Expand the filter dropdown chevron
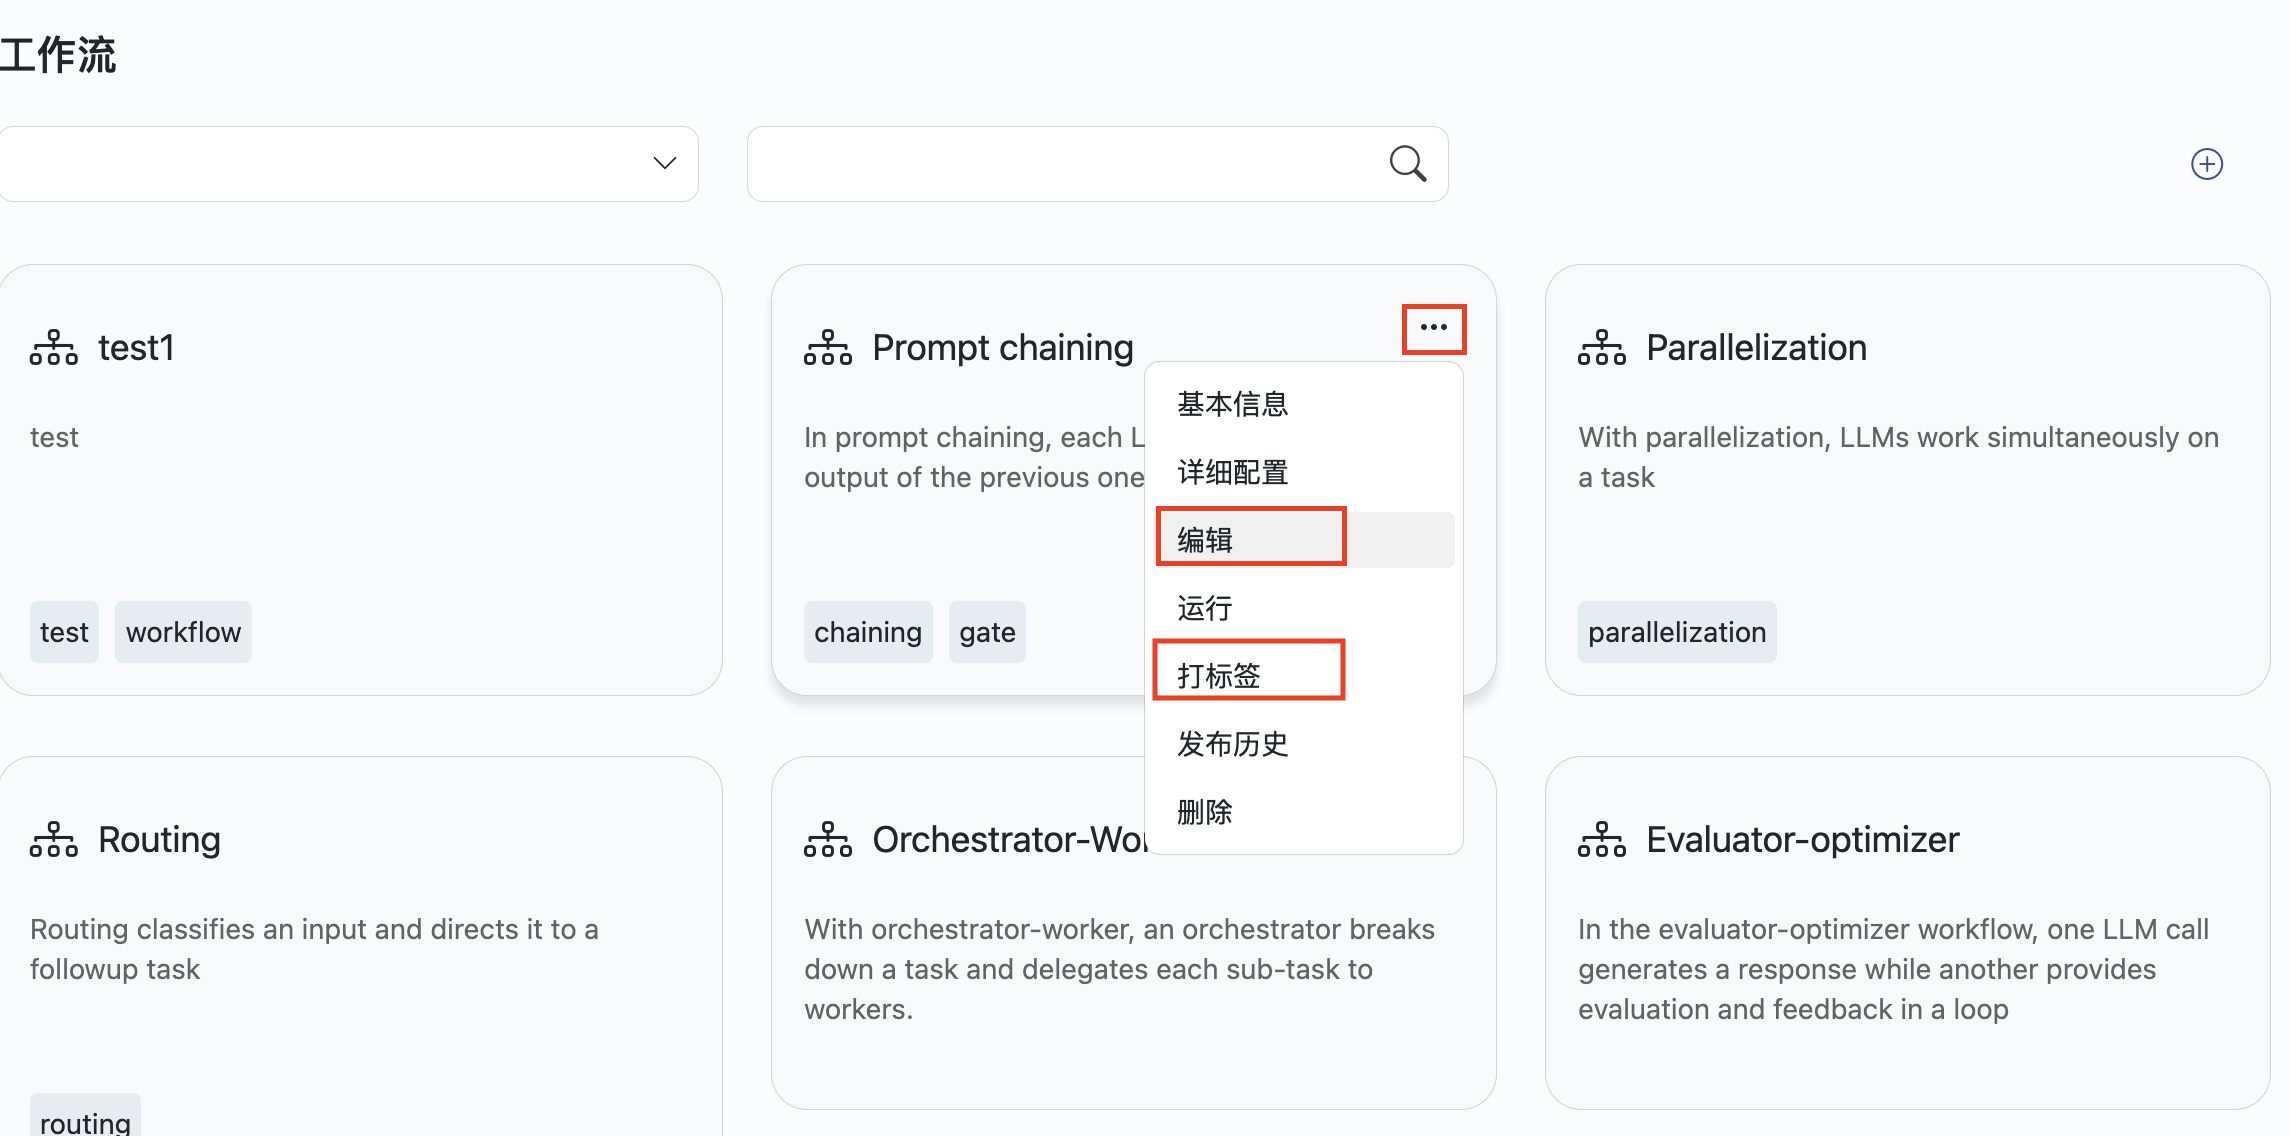2290x1136 pixels. (664, 163)
